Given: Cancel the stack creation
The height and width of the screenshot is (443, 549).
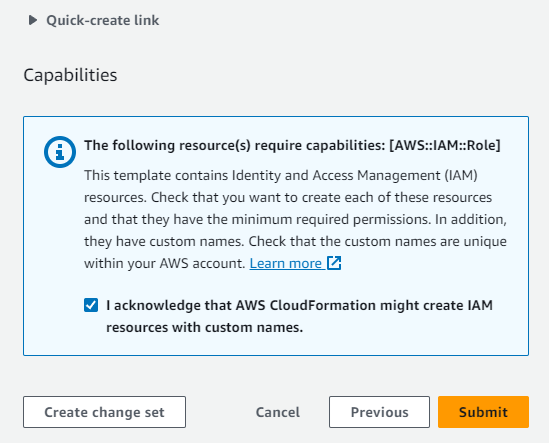Looking at the screenshot, I should pos(278,412).
